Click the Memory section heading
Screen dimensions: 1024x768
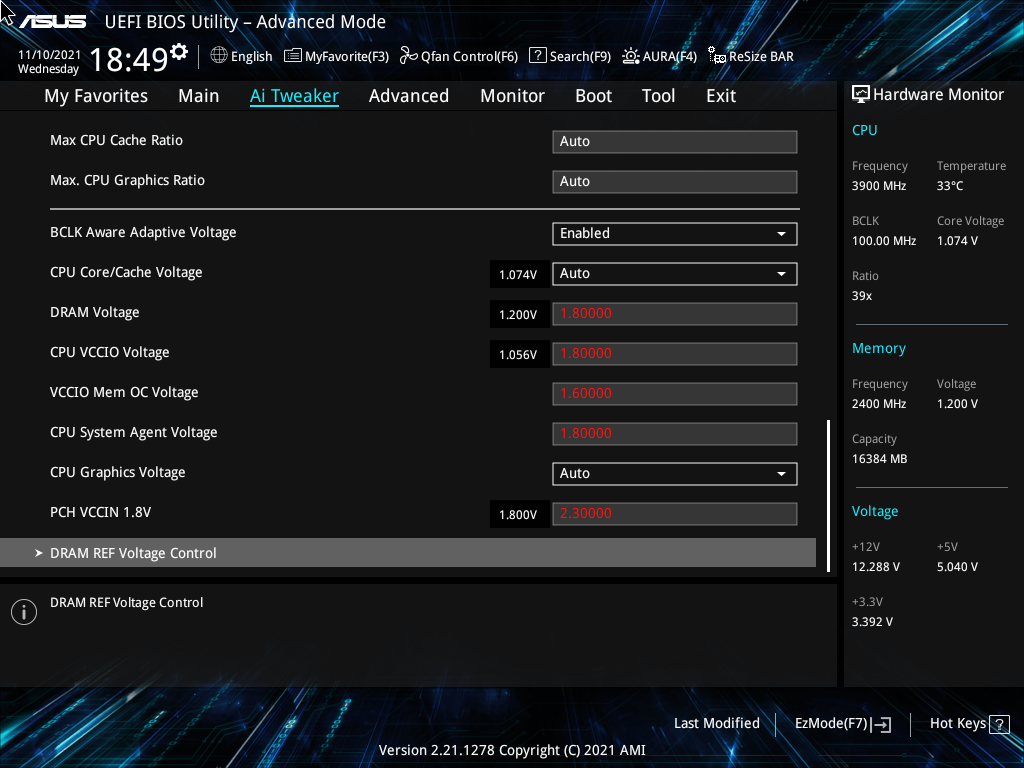pos(878,349)
